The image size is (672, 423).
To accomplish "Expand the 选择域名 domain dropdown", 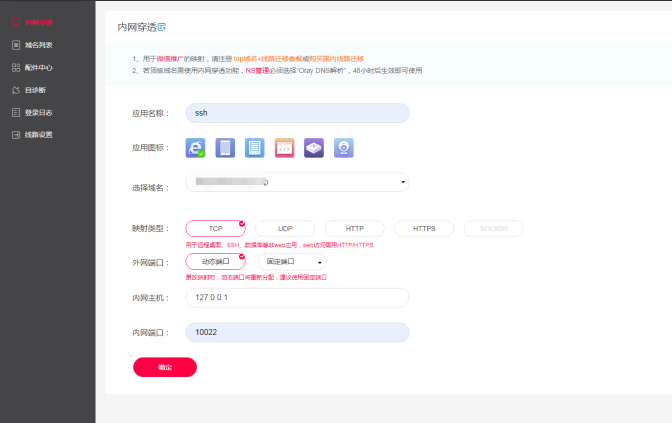I will point(297,182).
